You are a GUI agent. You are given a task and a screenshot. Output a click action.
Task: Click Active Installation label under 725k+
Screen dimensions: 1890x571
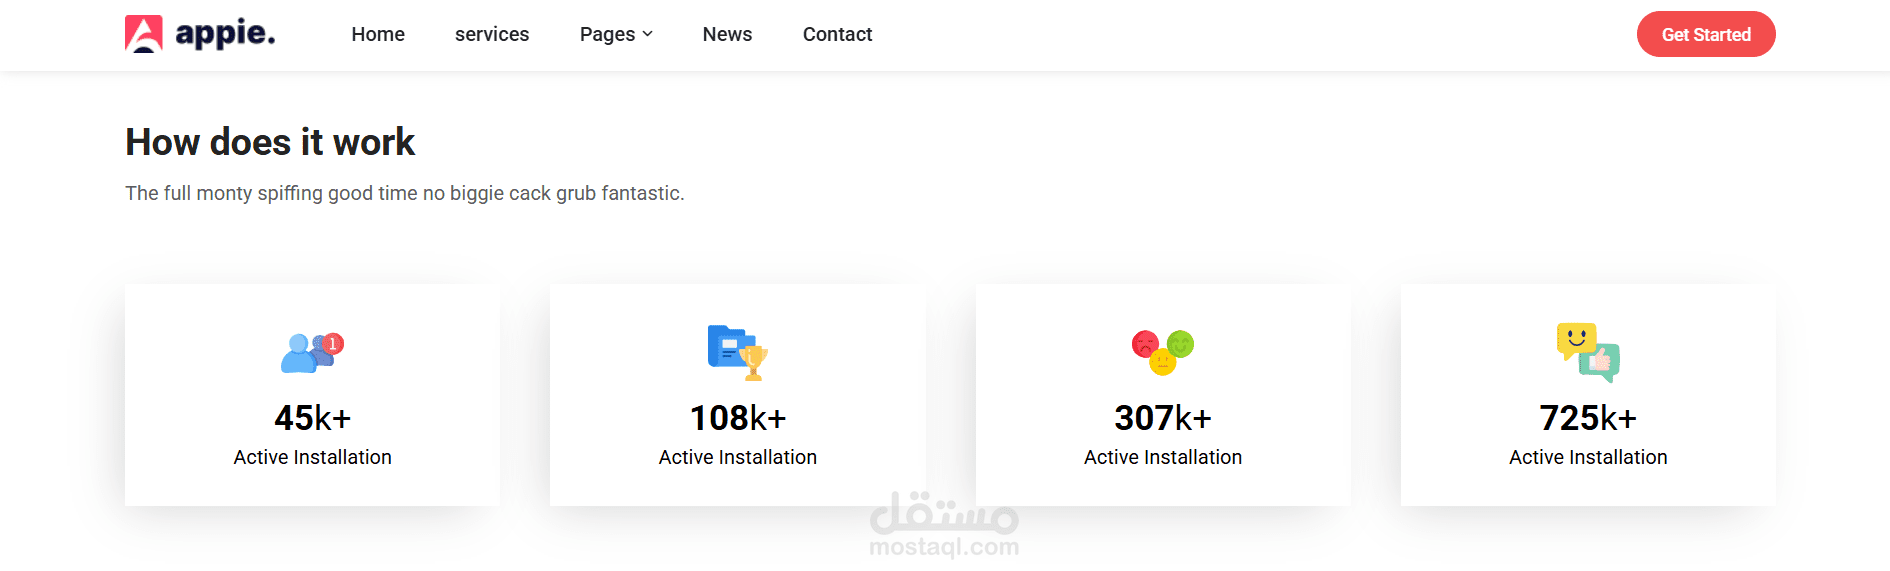[1588, 457]
